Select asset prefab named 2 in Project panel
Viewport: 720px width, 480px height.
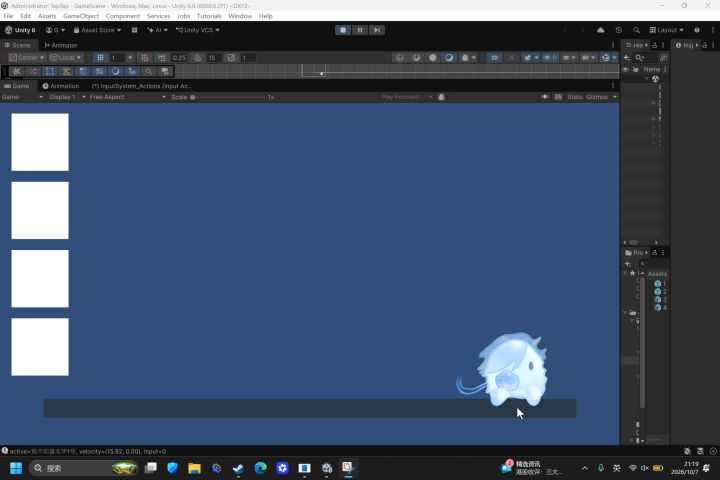[x=660, y=291]
